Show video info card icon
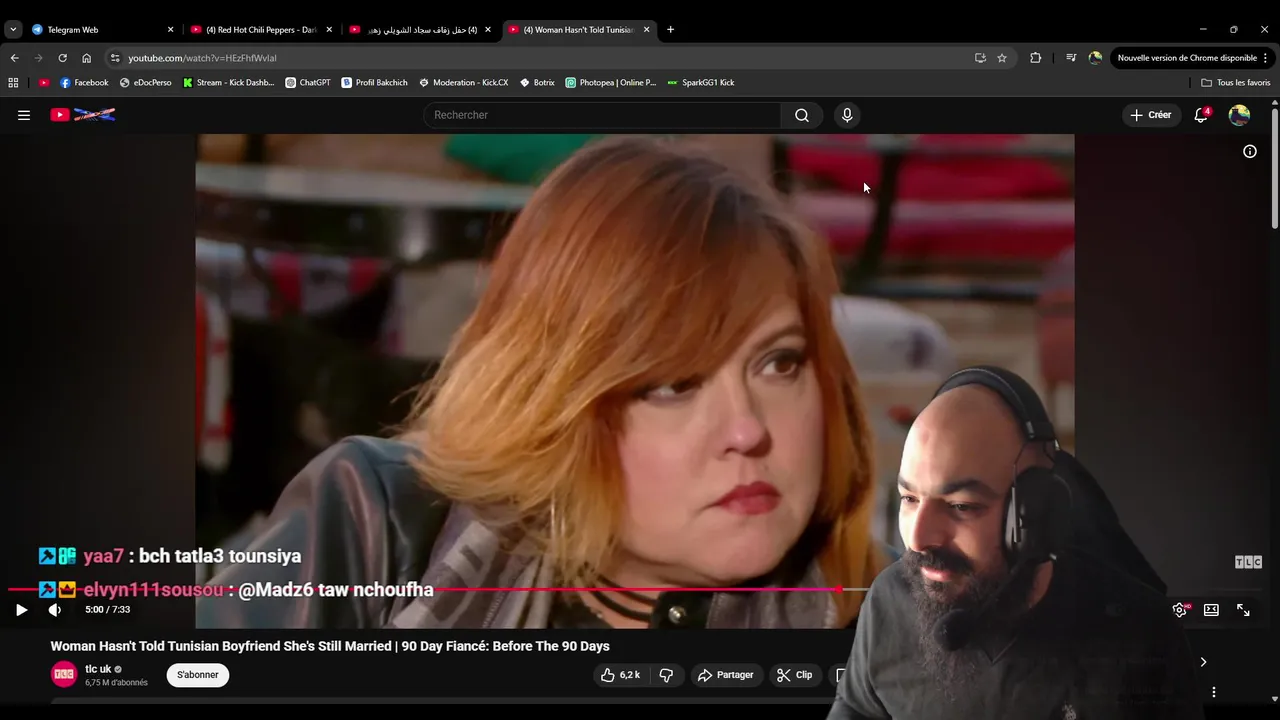 pyautogui.click(x=1250, y=152)
